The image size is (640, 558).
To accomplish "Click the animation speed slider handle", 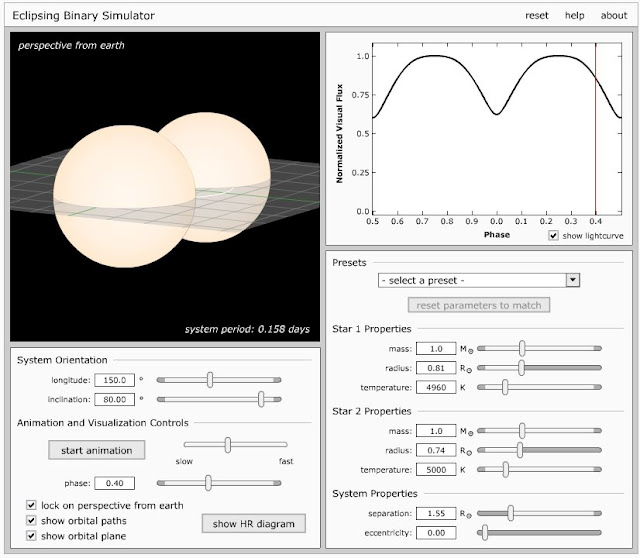I will [228, 445].
